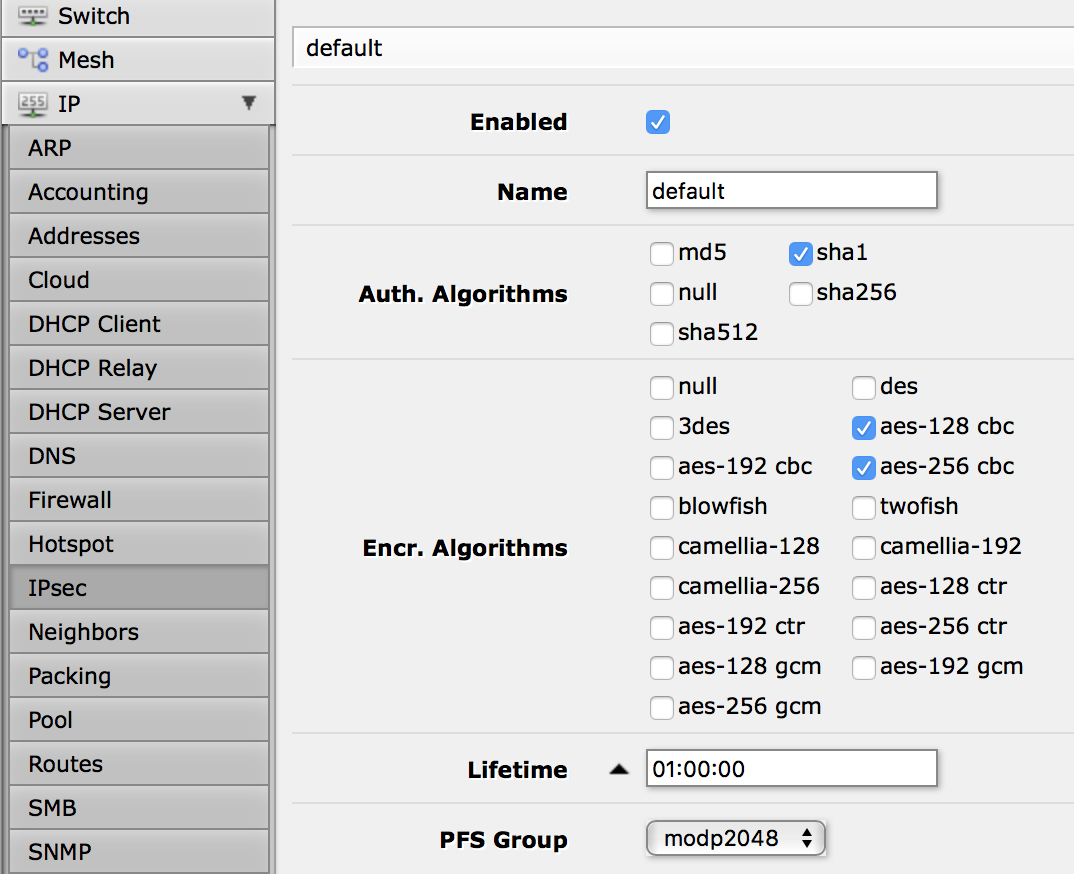Uncheck sha1 auth algorithm
Image resolution: width=1074 pixels, height=874 pixels.
click(x=801, y=253)
